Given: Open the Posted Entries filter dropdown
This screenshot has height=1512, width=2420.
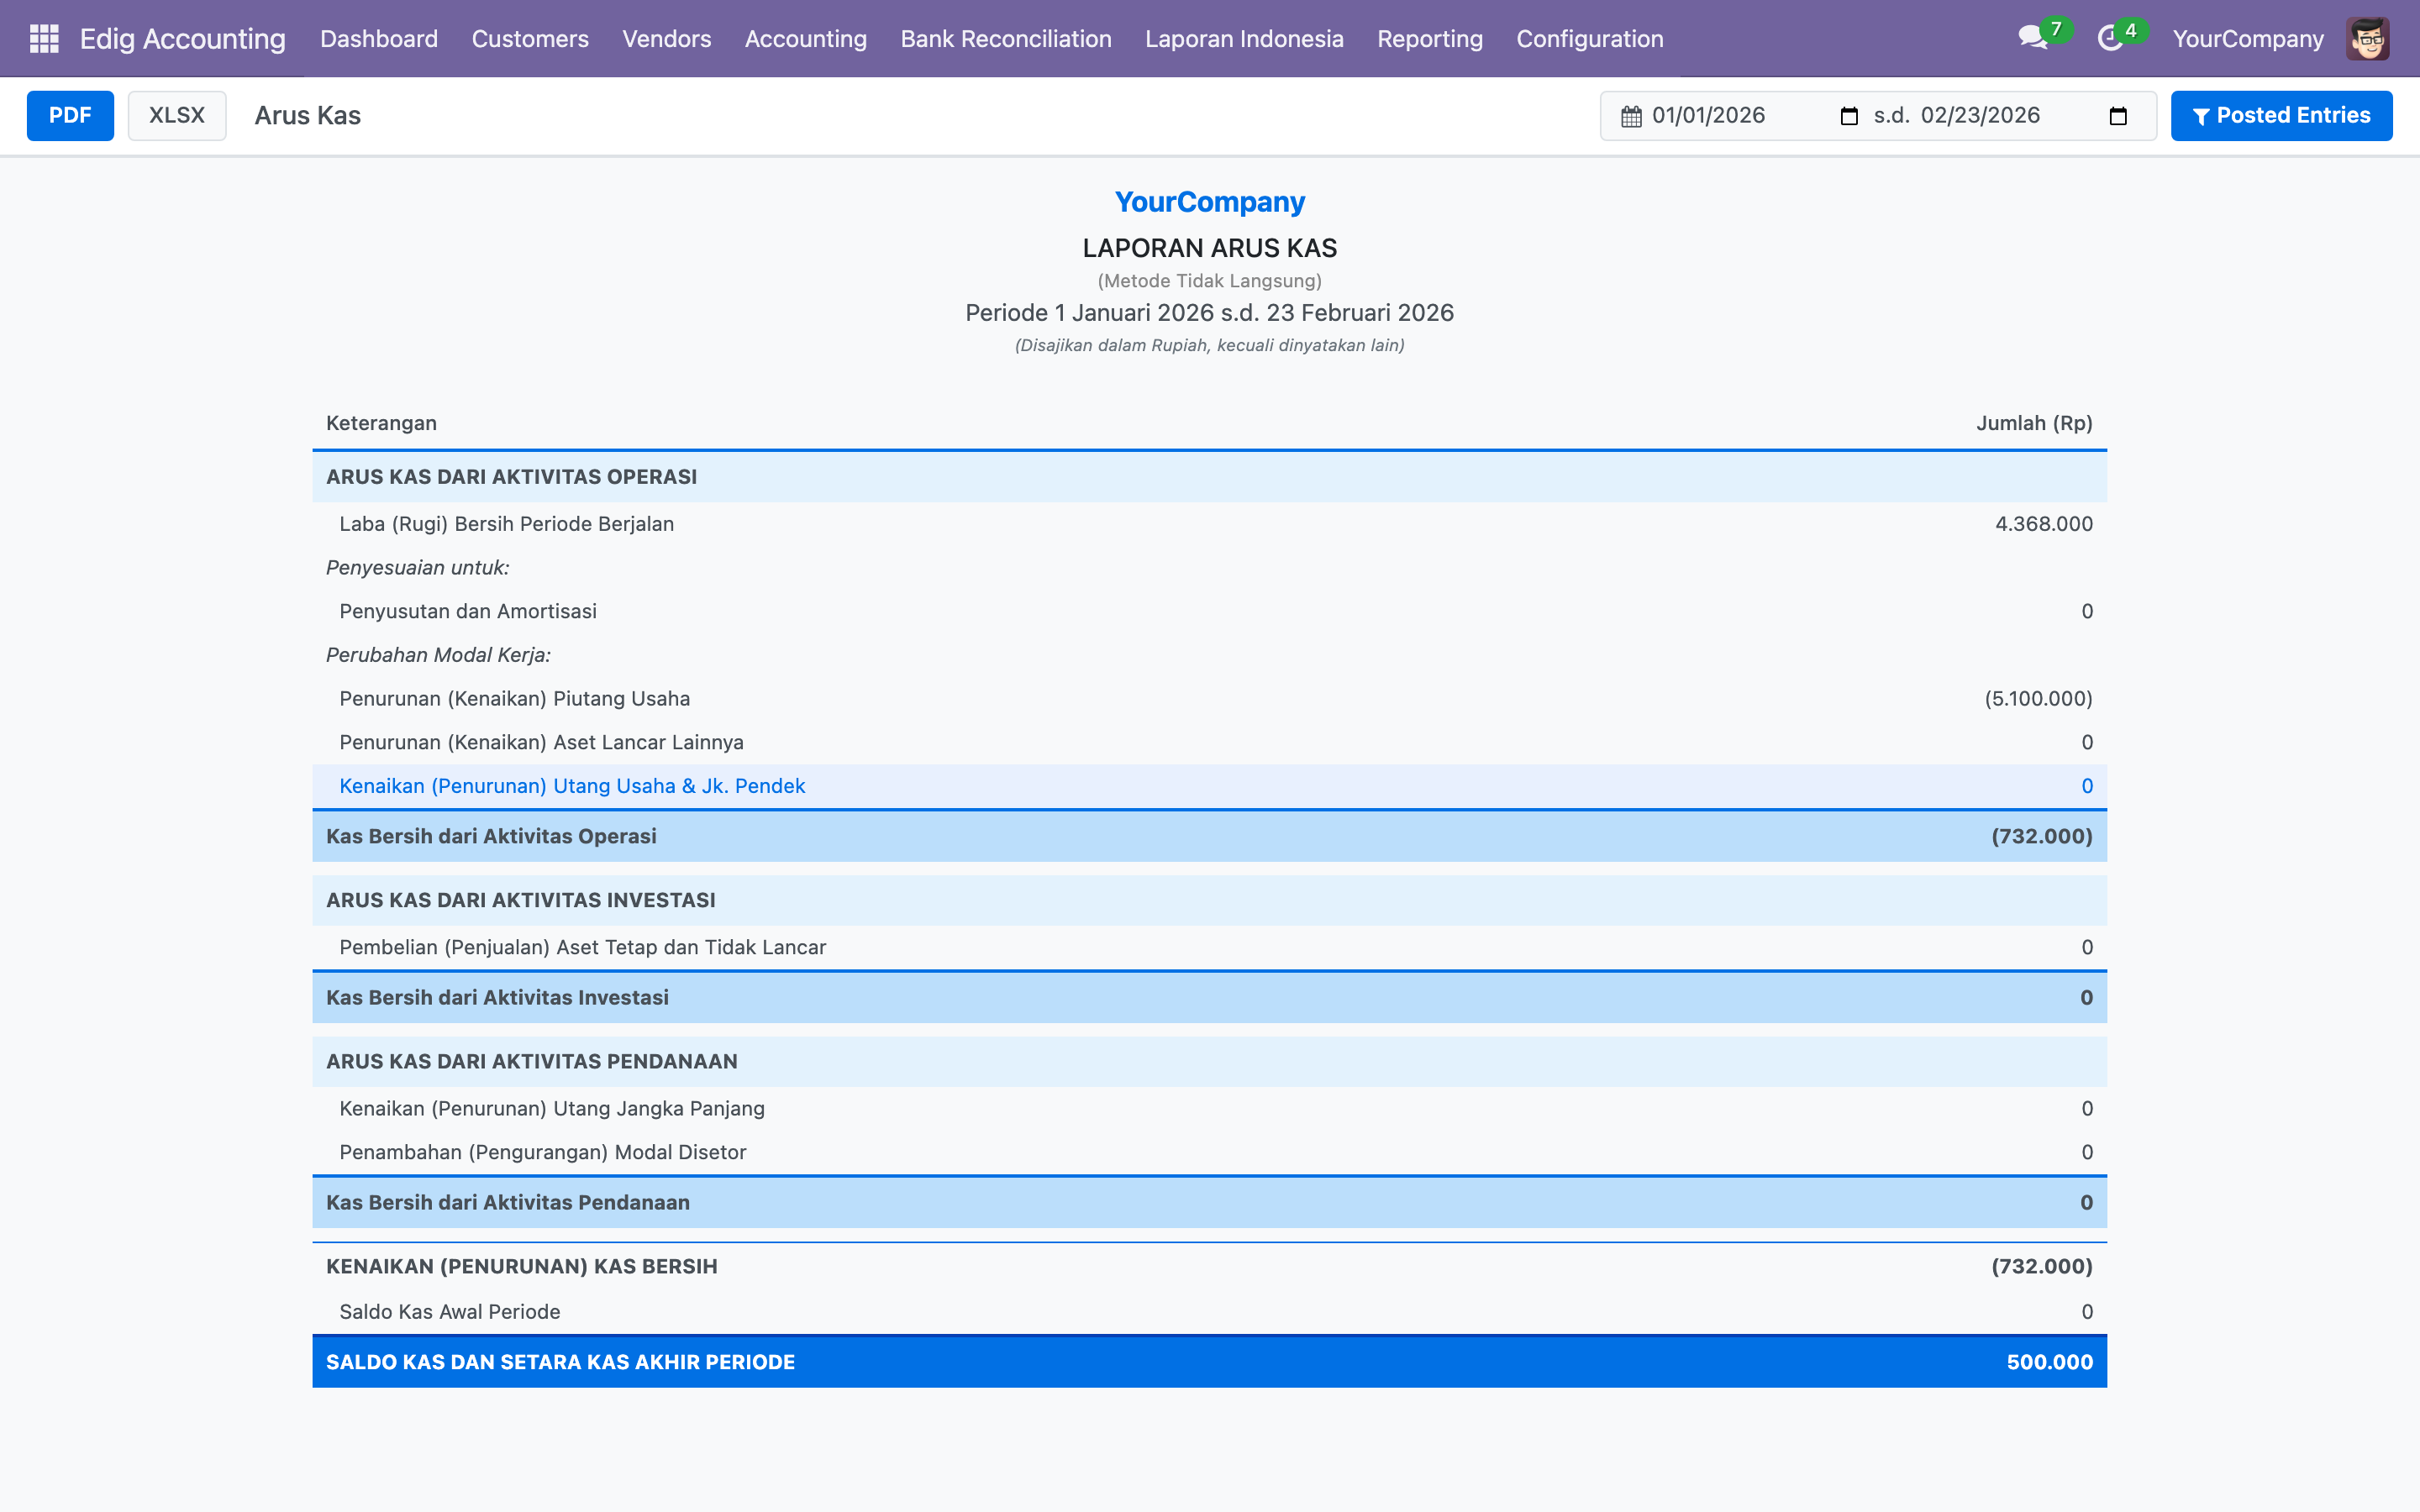Looking at the screenshot, I should [x=2281, y=116].
